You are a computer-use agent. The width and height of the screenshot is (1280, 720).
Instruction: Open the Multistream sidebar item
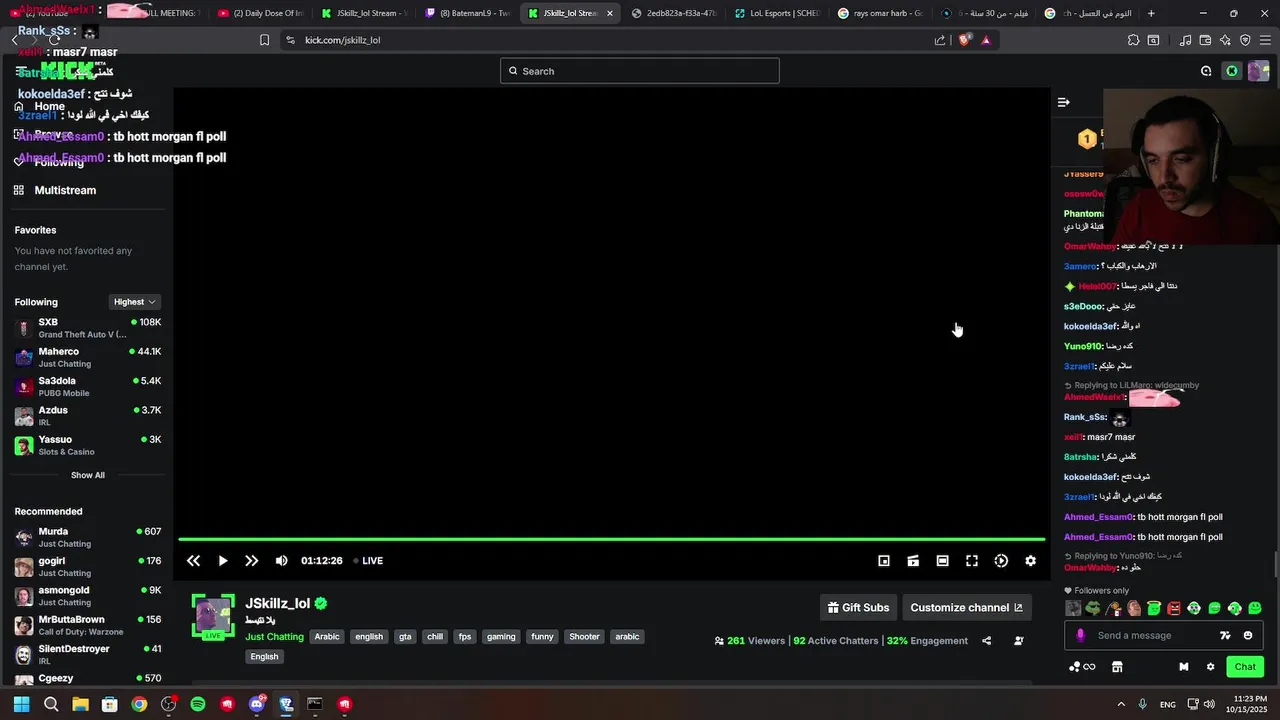coord(65,190)
